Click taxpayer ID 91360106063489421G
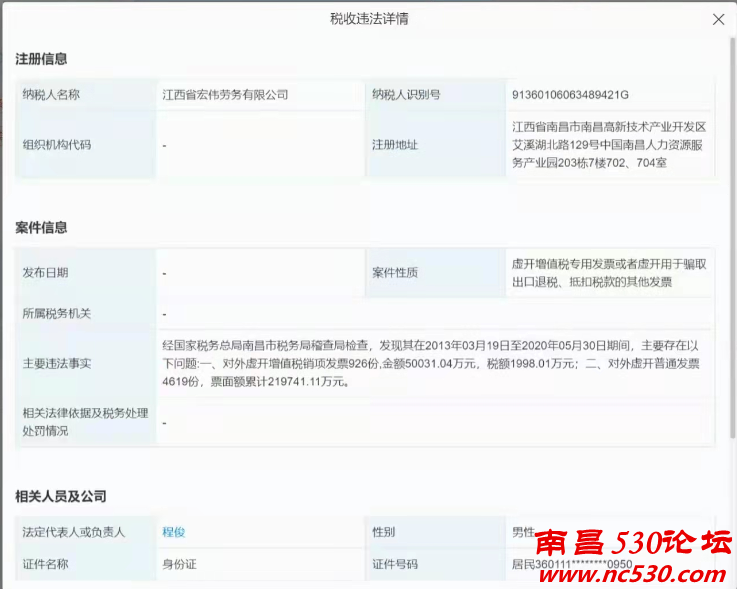Image resolution: width=737 pixels, height=589 pixels. point(570,95)
